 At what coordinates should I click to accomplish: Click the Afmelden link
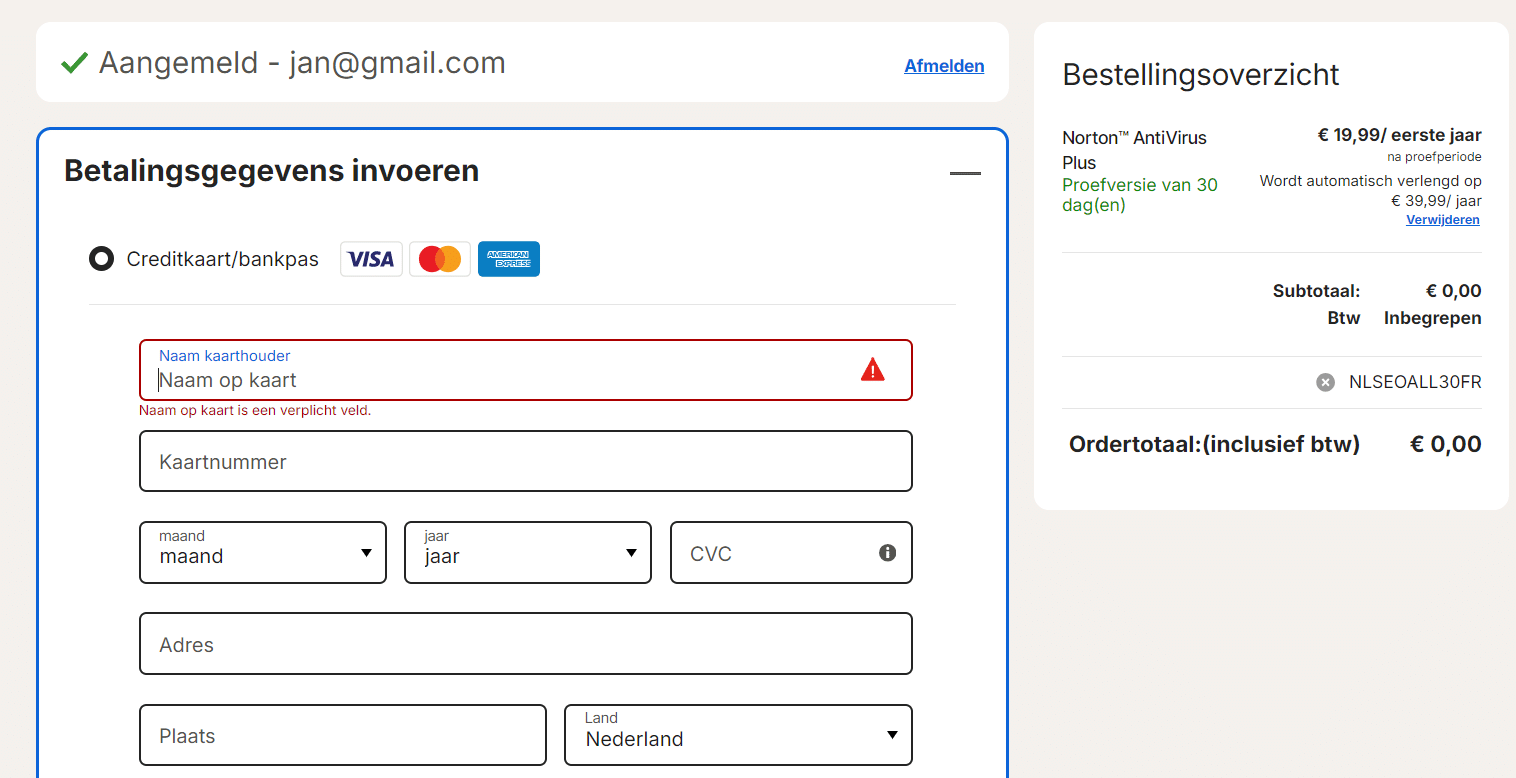tap(944, 66)
